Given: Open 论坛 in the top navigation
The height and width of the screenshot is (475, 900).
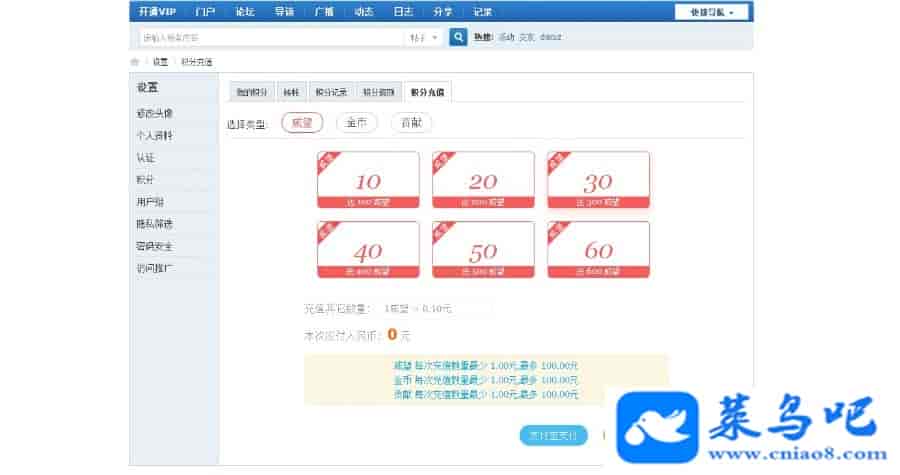Looking at the screenshot, I should (x=245, y=11).
